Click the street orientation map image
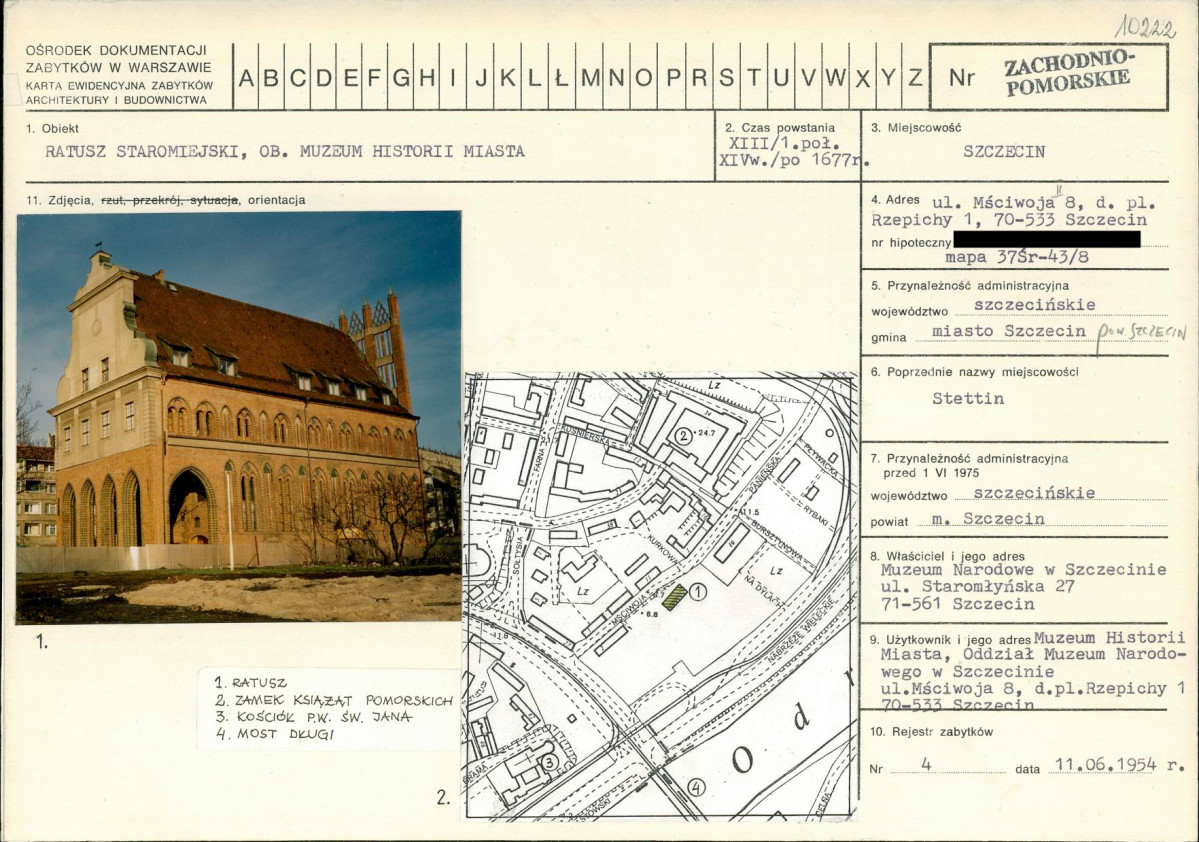This screenshot has height=842, width=1199. coord(661,596)
